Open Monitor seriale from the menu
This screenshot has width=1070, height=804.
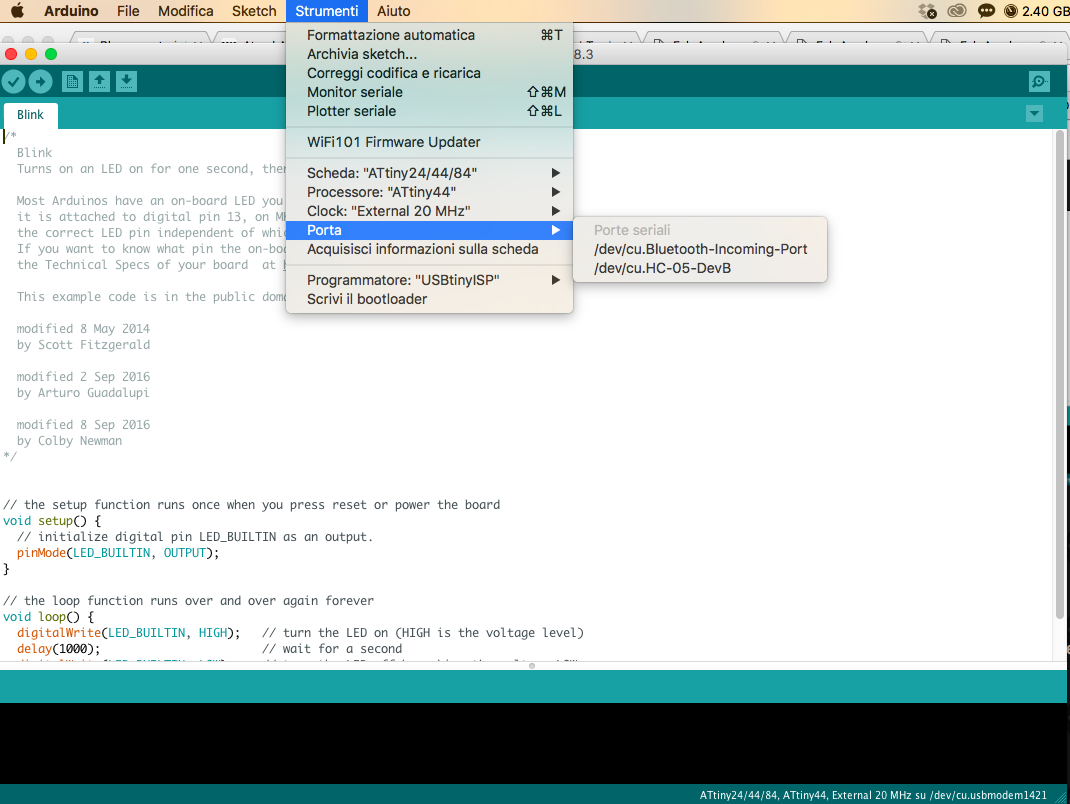[429, 92]
